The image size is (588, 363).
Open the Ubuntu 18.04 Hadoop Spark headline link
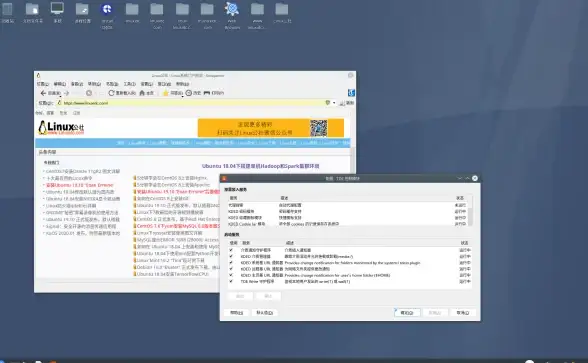coord(261,166)
